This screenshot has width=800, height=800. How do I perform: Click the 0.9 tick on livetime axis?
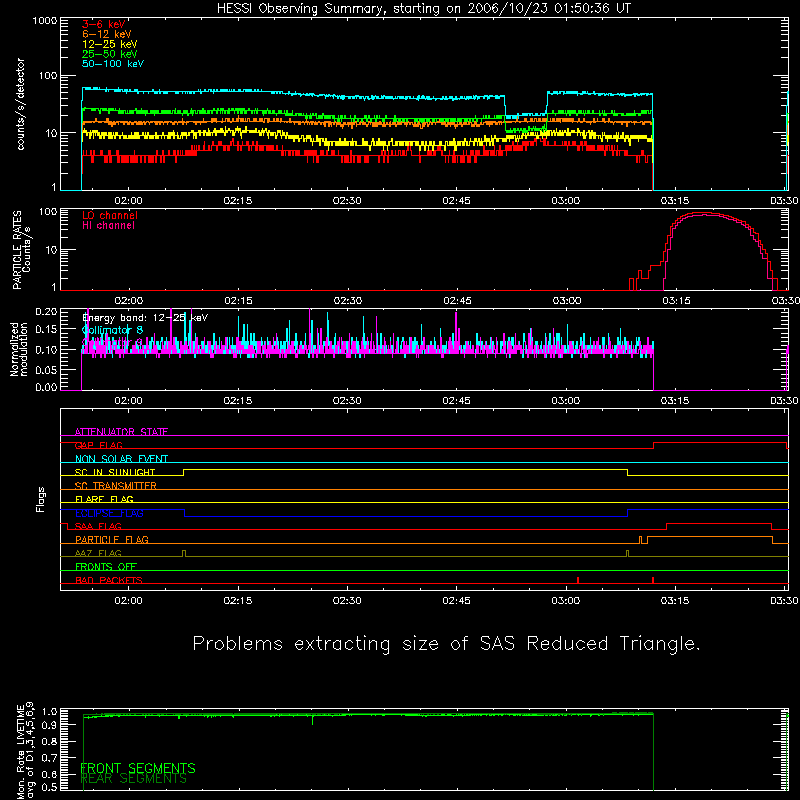point(50,725)
